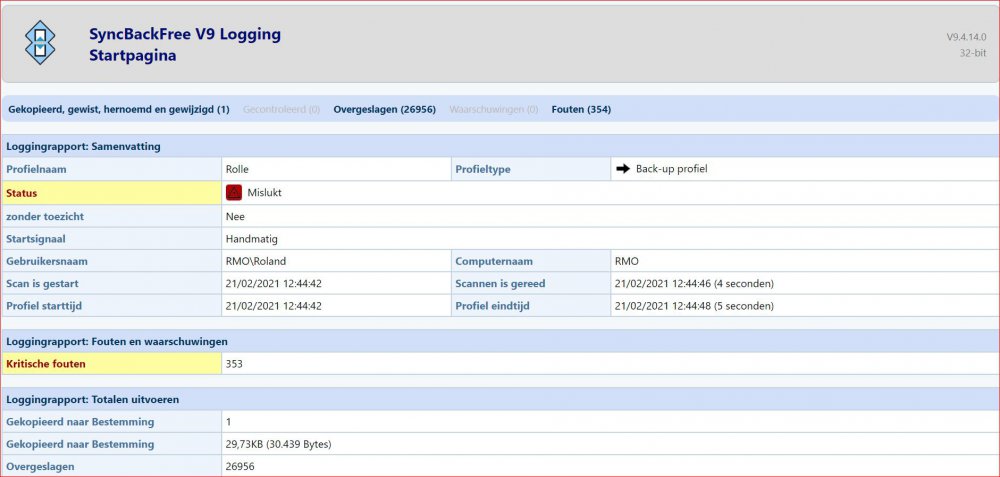
Task: Select the username value RMO\Roland
Action: coord(256,261)
